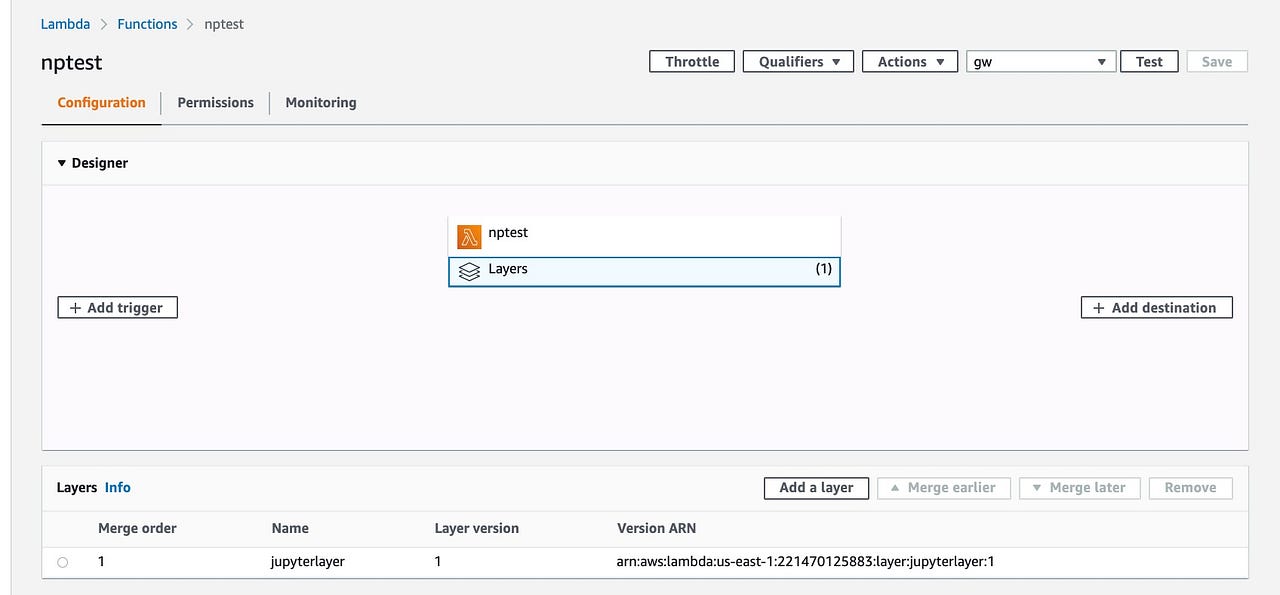Image resolution: width=1280 pixels, height=595 pixels.
Task: Click the Layers stack icon in the Designer
Action: 470,270
